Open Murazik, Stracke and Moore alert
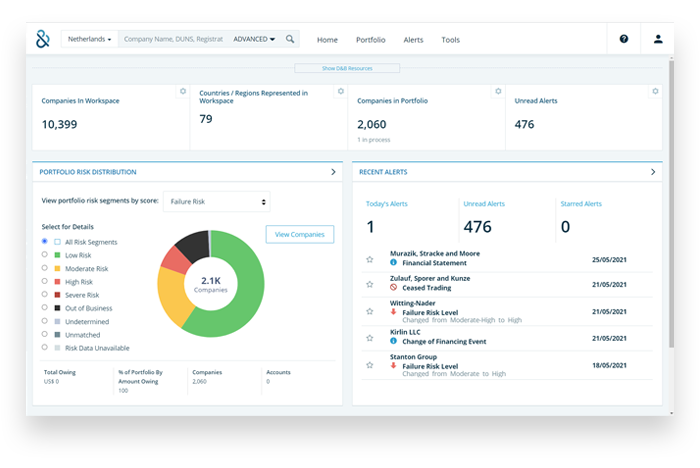The image size is (700, 468). pyautogui.click(x=435, y=253)
